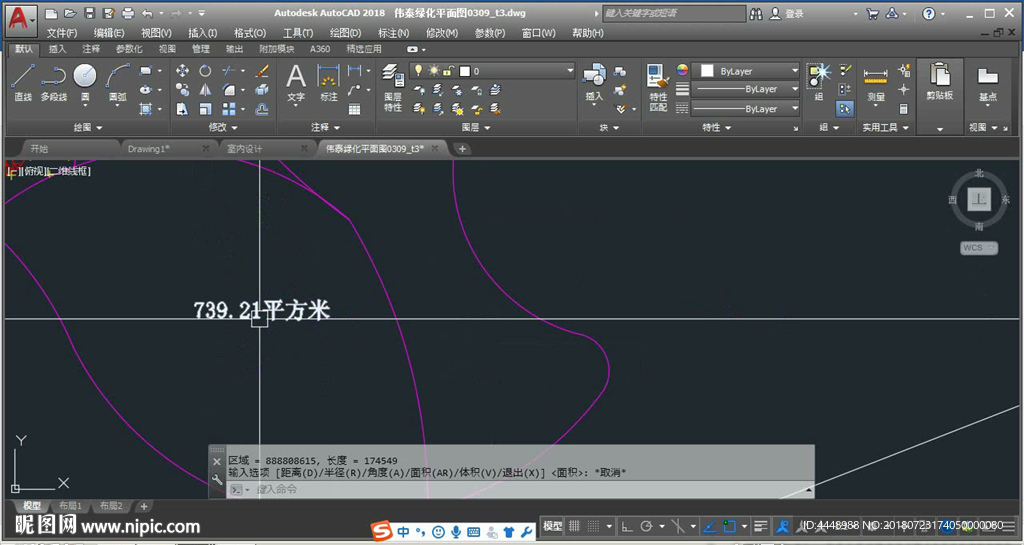This screenshot has height=545, width=1024.
Task: Toggle the layer freeze sun icon
Action: 433,70
